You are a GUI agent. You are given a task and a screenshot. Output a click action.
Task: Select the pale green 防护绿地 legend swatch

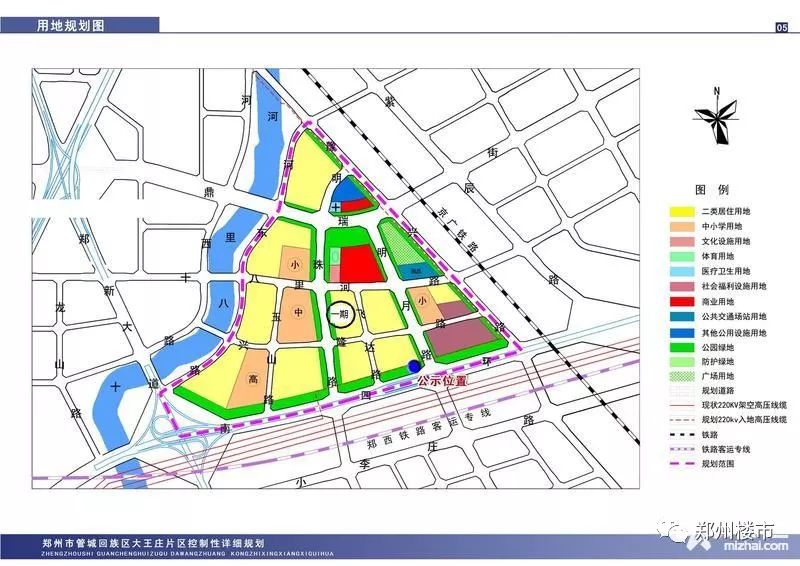click(682, 362)
